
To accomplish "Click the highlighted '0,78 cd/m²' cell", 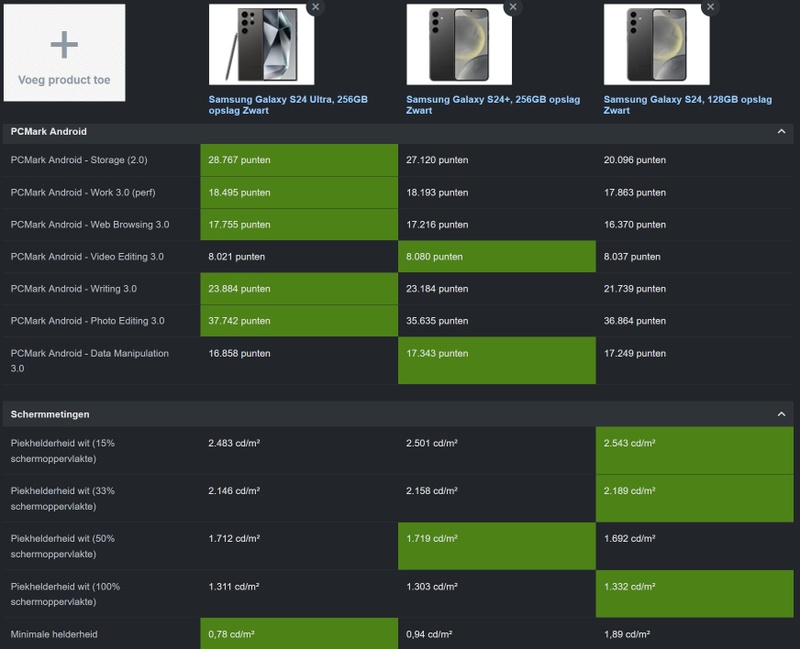I will pyautogui.click(x=299, y=634).
